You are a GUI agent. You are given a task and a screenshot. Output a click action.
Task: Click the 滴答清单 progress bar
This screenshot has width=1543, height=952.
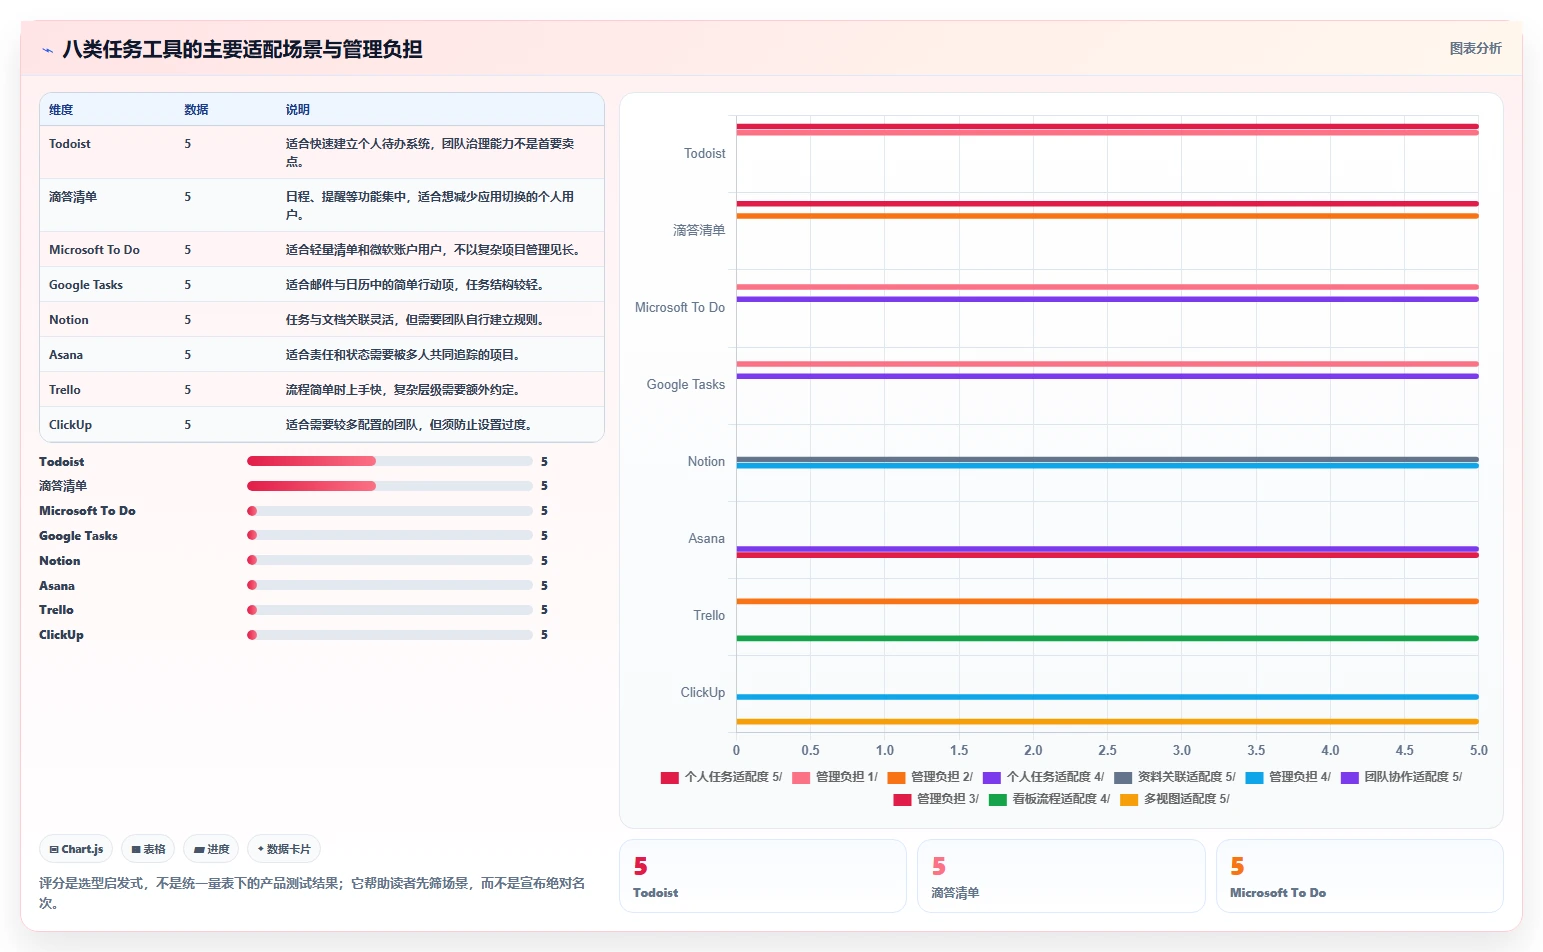[x=390, y=486]
